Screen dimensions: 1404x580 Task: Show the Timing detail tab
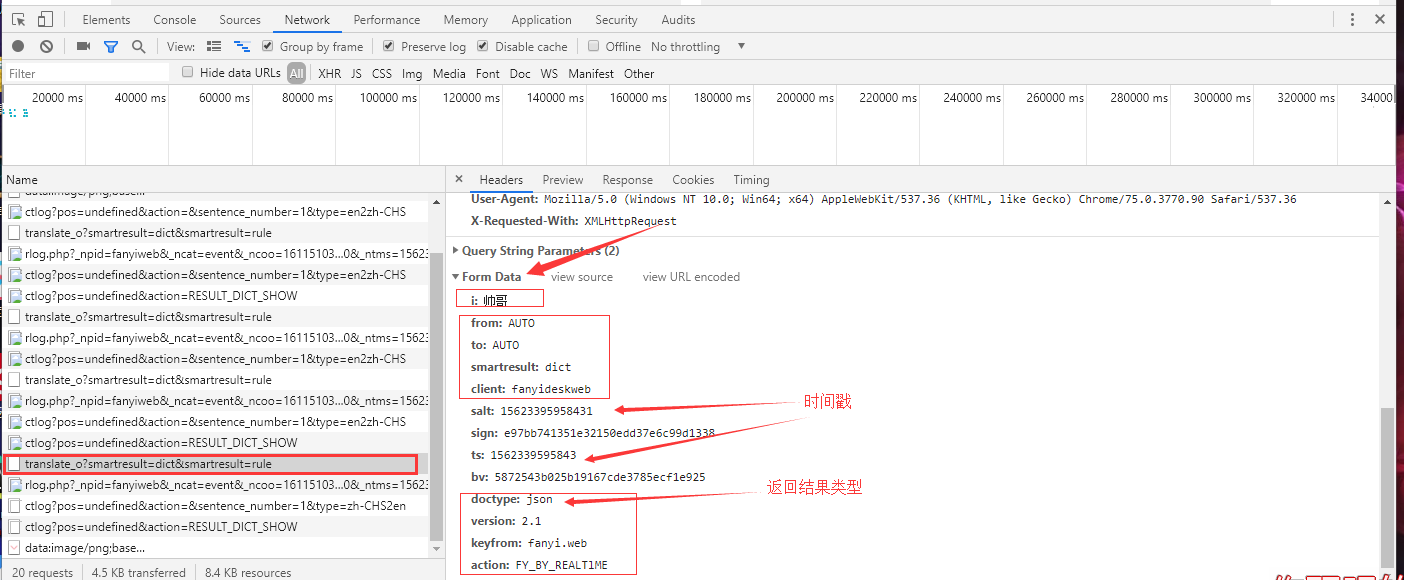pyautogui.click(x=751, y=180)
